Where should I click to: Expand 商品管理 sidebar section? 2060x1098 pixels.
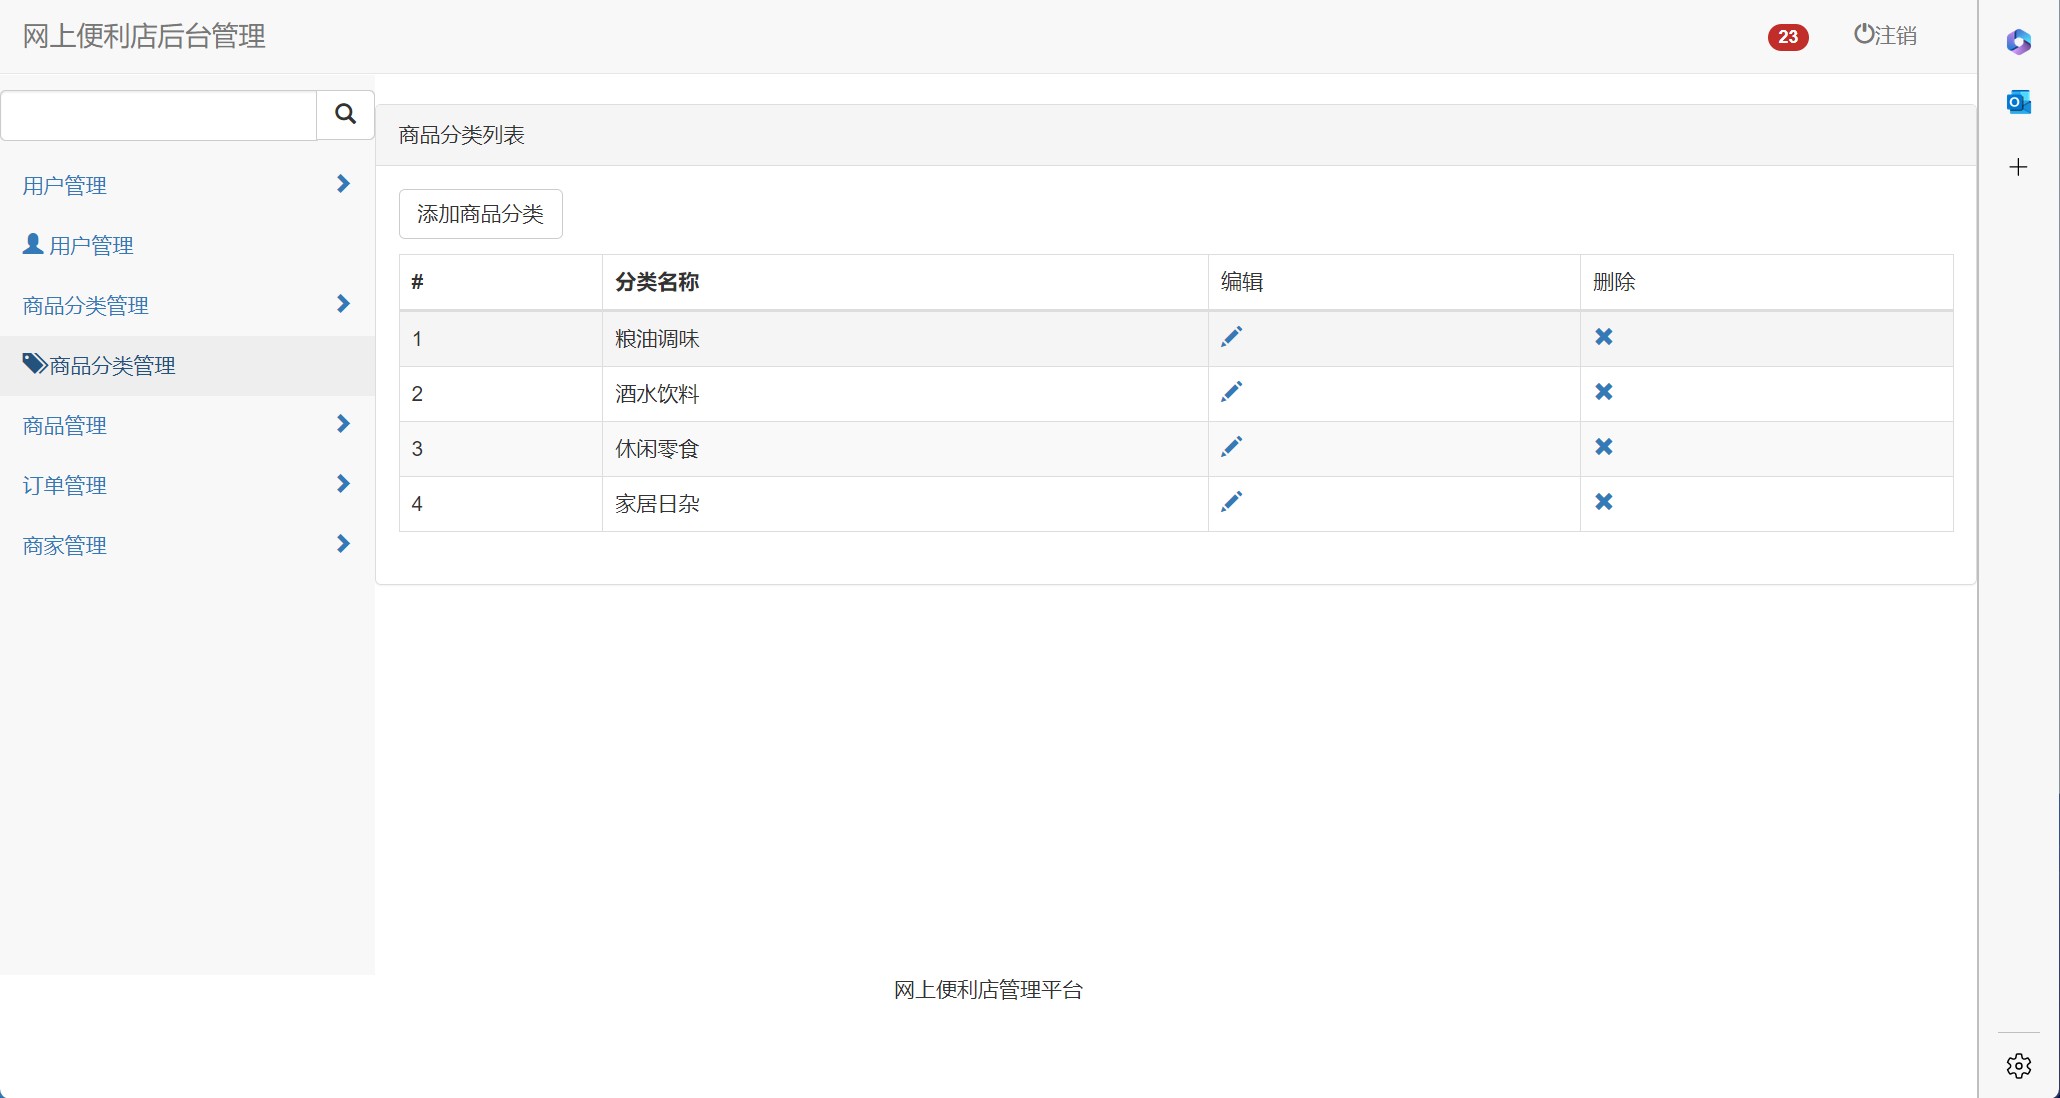click(343, 424)
